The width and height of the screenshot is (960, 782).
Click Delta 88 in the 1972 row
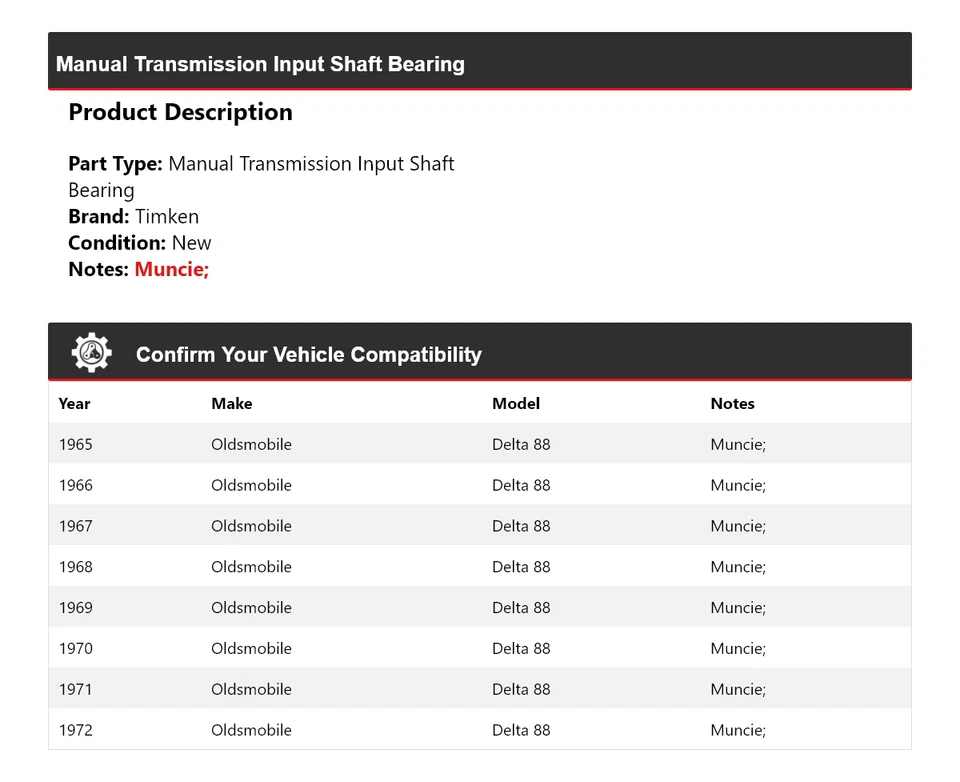[x=520, y=731]
